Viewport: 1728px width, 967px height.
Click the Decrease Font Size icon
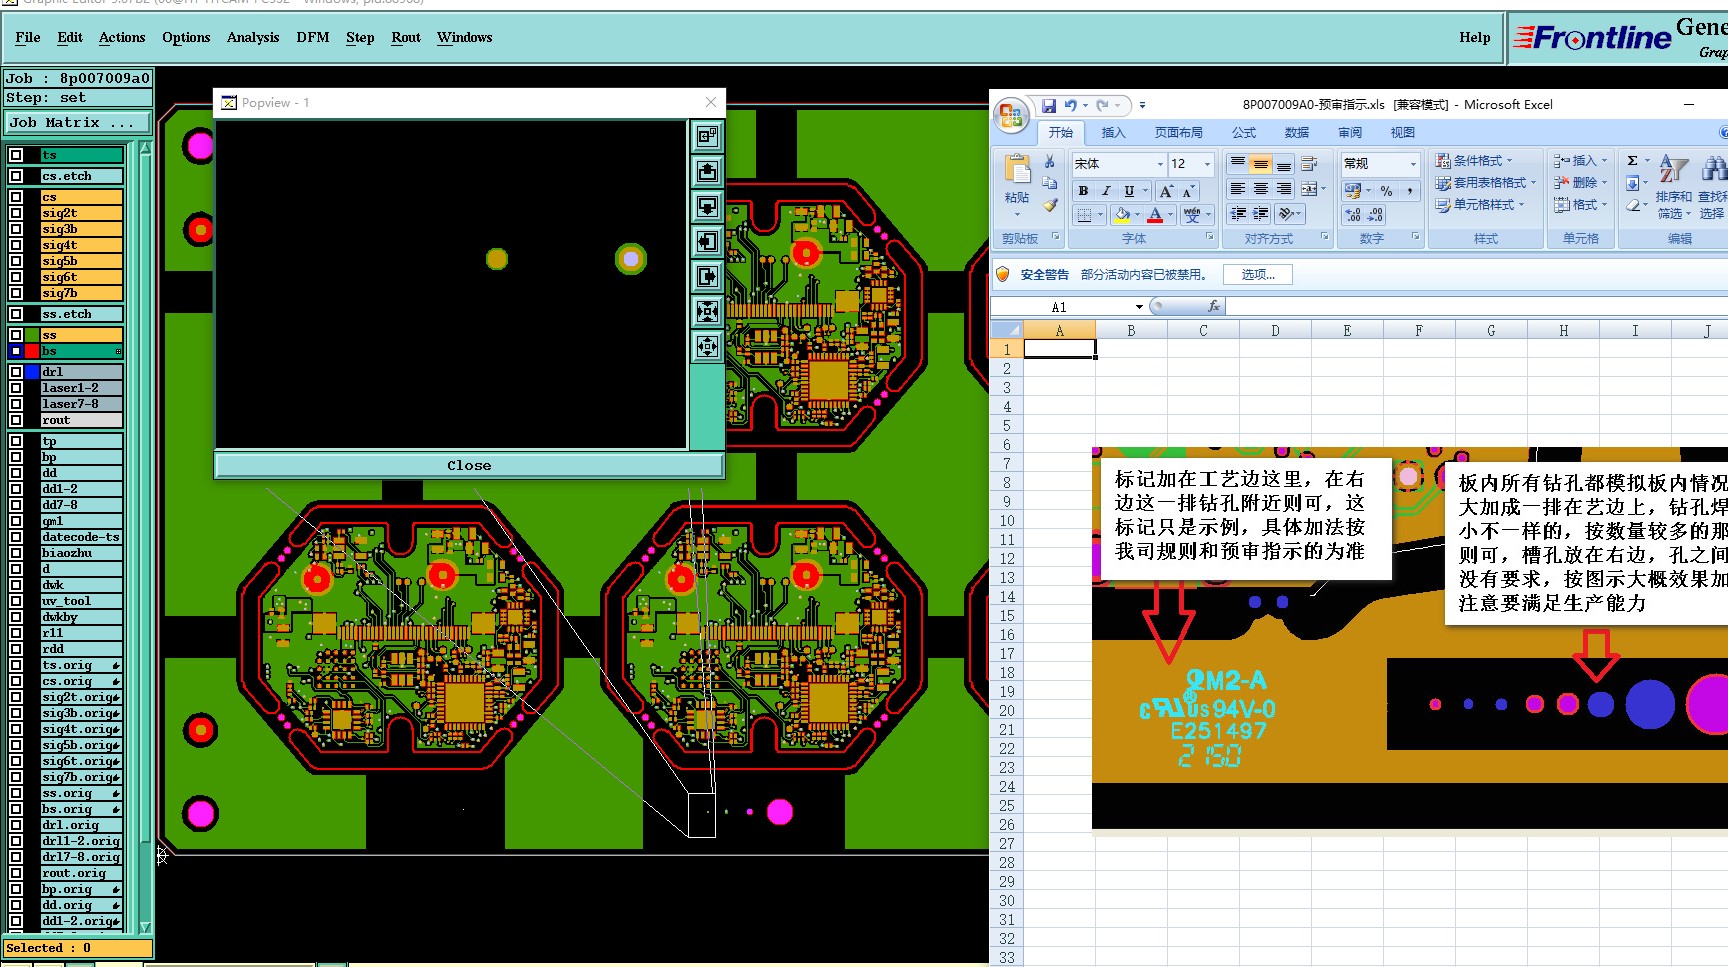click(x=1188, y=191)
